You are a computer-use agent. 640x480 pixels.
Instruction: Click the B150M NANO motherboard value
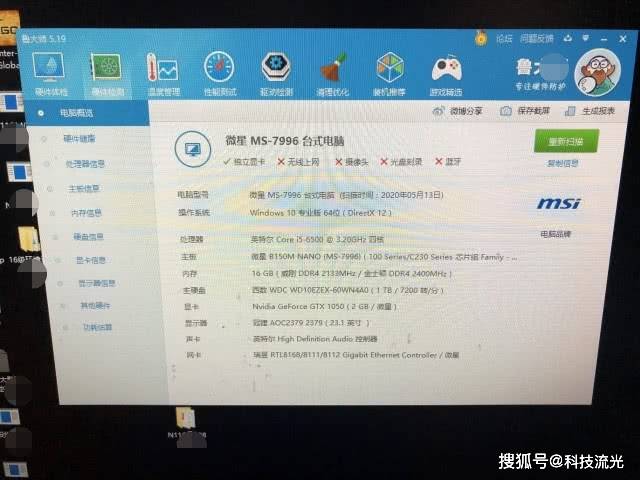(x=384, y=257)
